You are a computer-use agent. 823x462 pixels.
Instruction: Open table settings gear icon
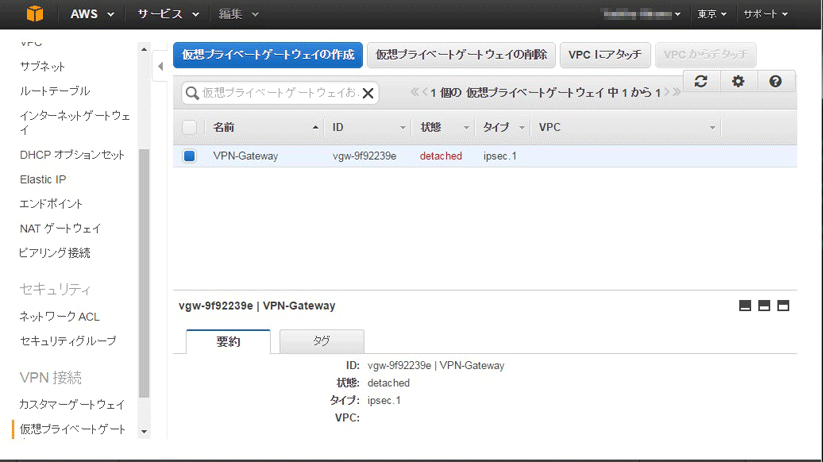[738, 82]
